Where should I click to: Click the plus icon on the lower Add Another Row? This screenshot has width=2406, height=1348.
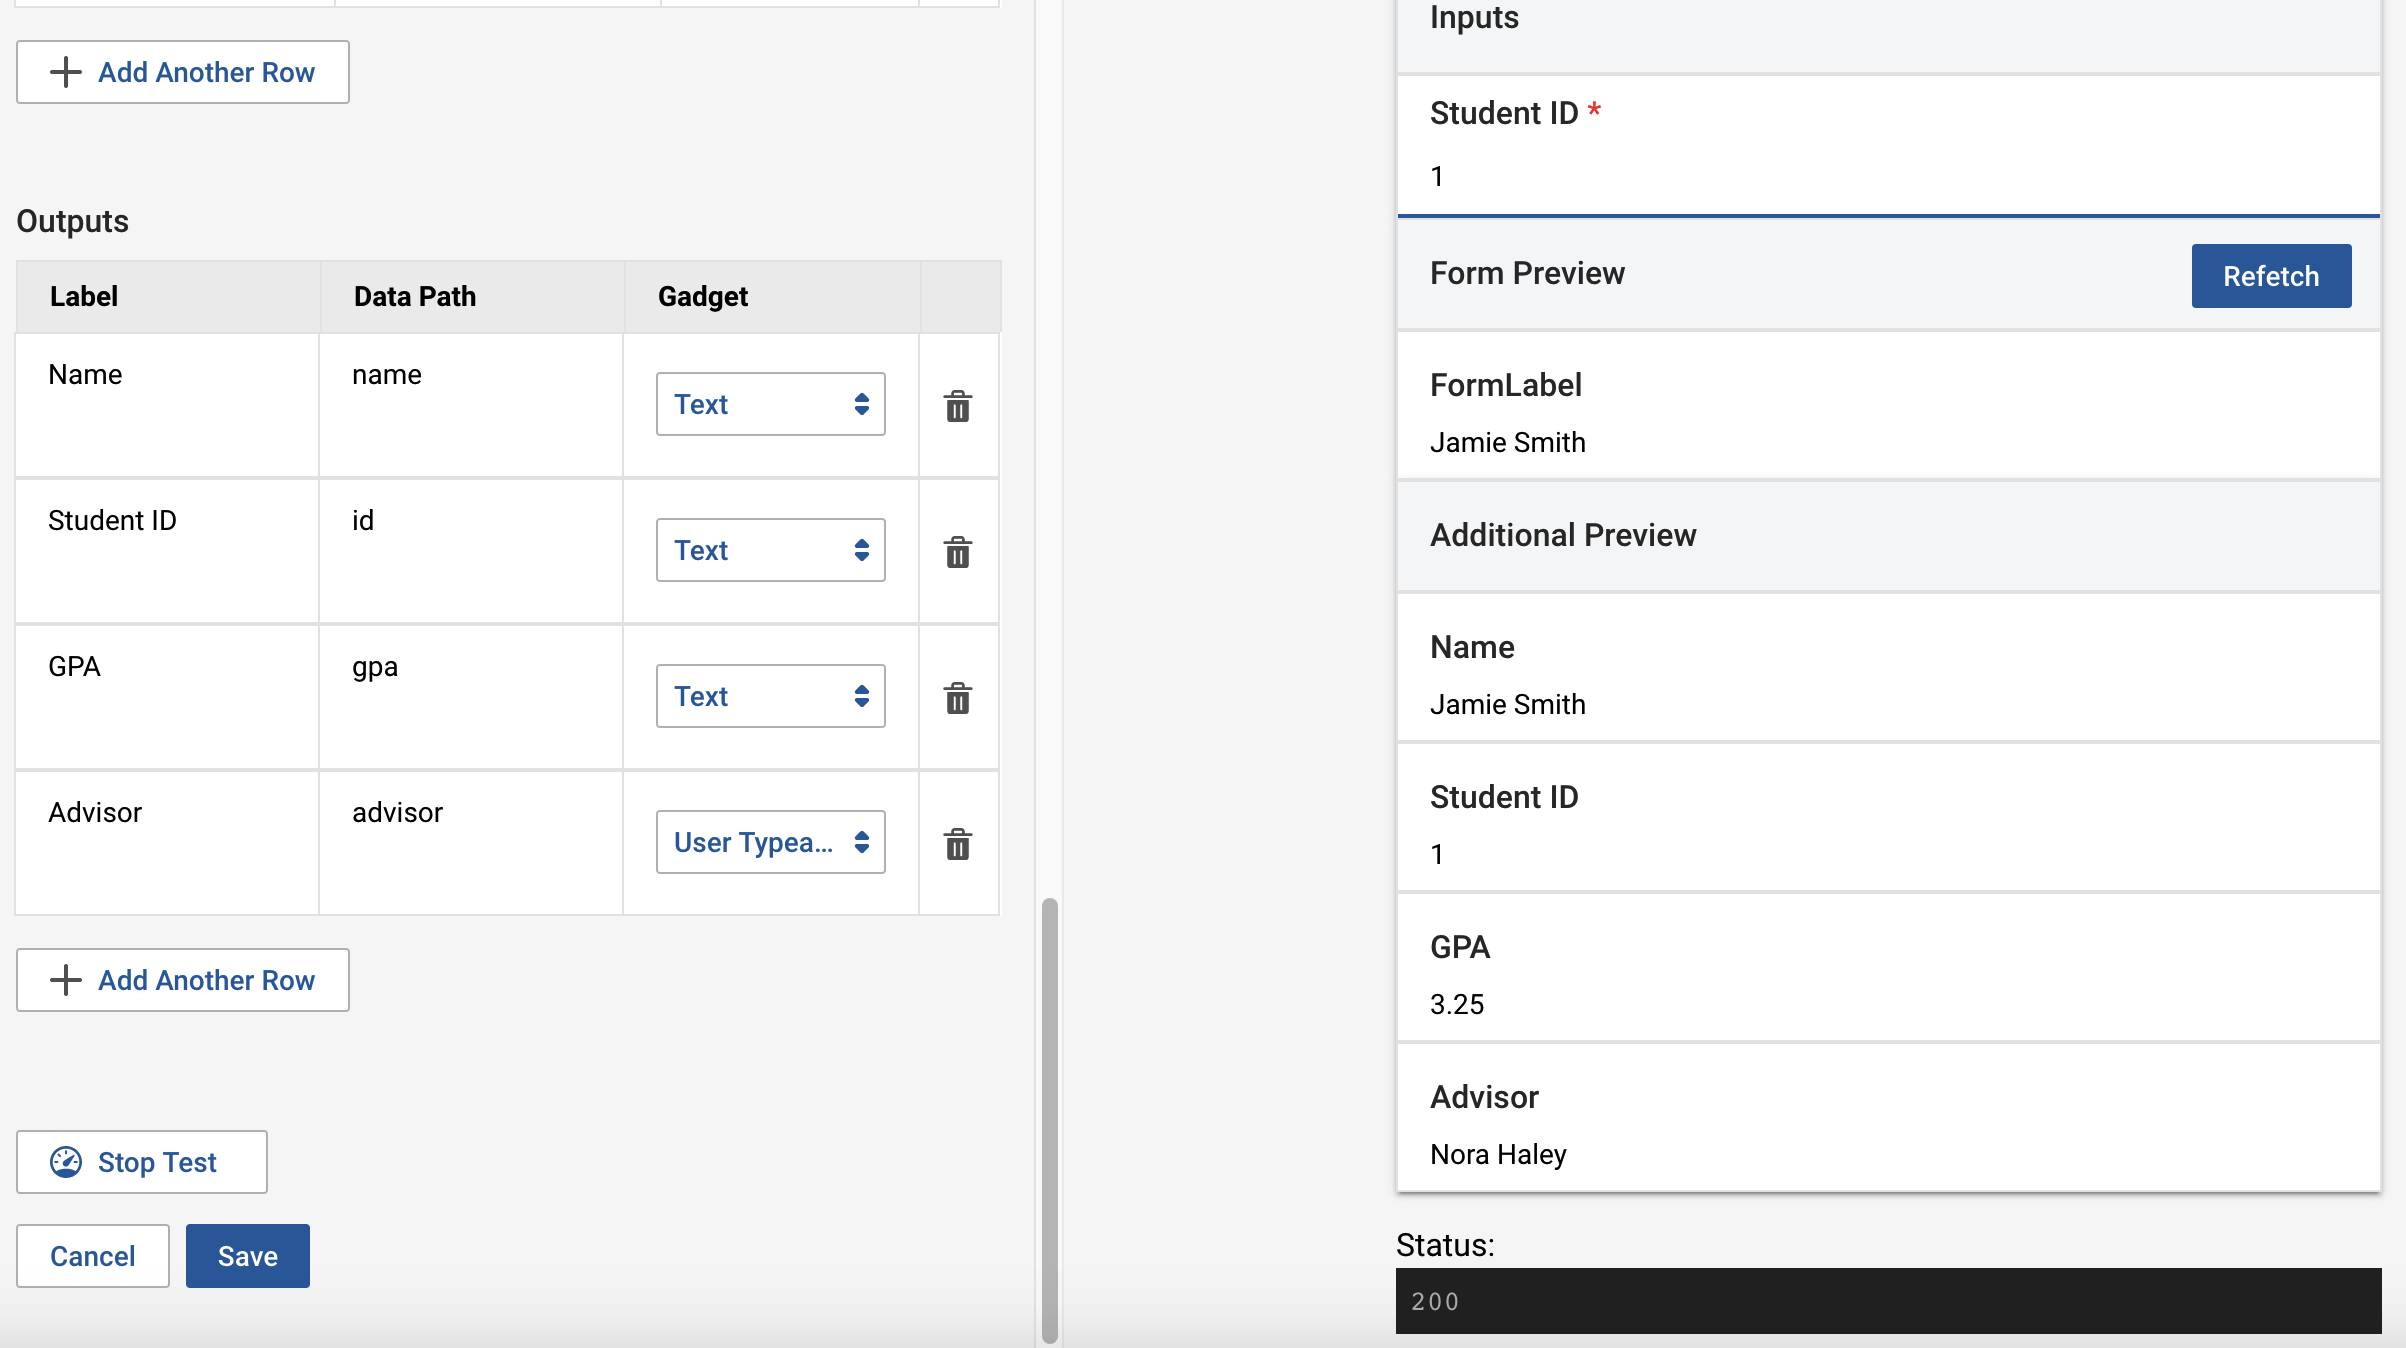(x=66, y=980)
